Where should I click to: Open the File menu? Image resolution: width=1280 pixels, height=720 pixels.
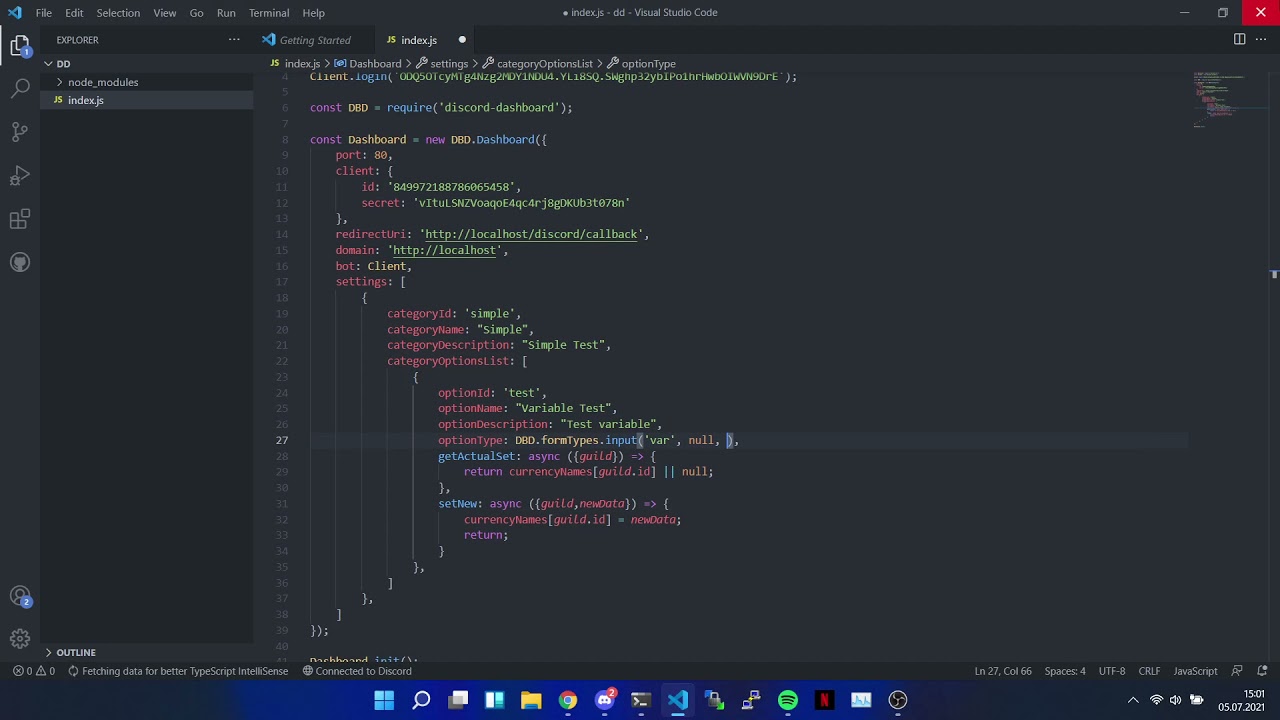click(44, 13)
